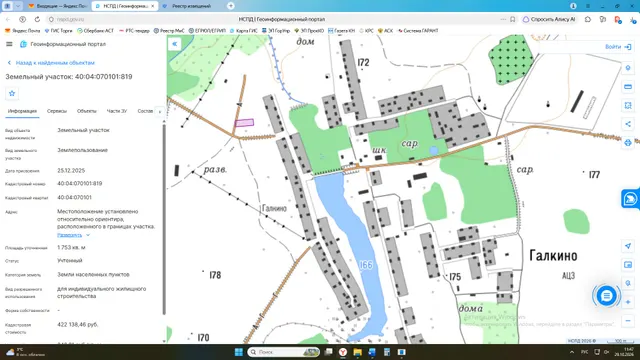Go back with the browser back arrow
Viewport: 640px width, 360px height.
[8, 19]
